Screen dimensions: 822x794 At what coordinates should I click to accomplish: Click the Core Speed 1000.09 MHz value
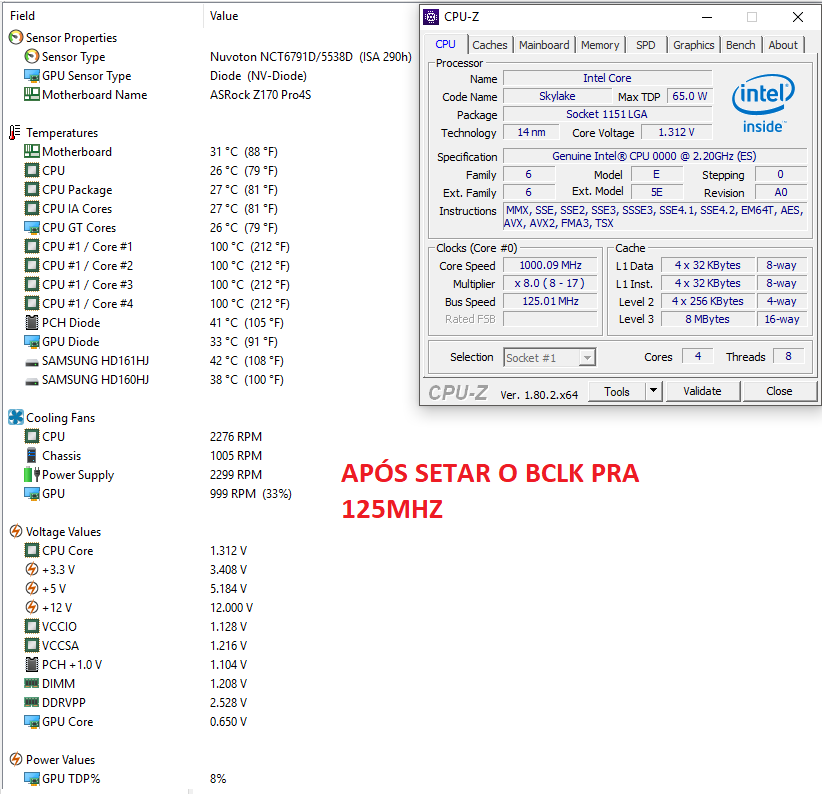click(550, 265)
